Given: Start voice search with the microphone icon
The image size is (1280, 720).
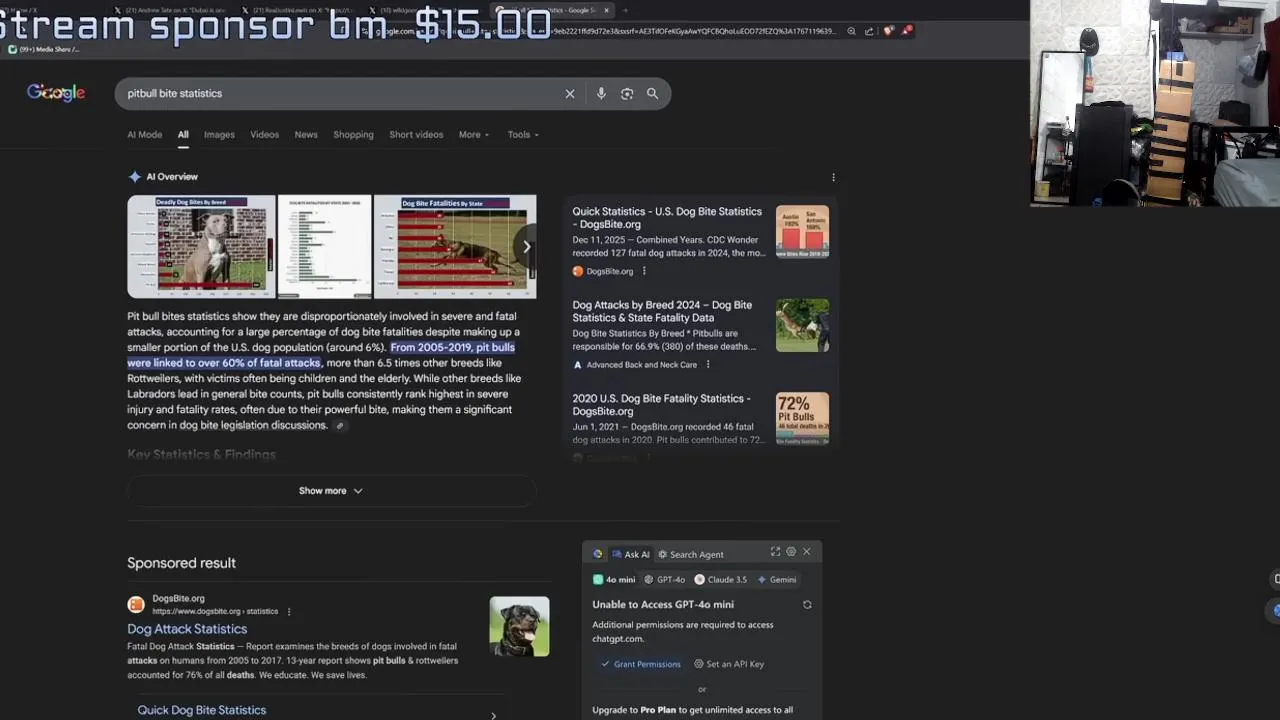Looking at the screenshot, I should (601, 93).
